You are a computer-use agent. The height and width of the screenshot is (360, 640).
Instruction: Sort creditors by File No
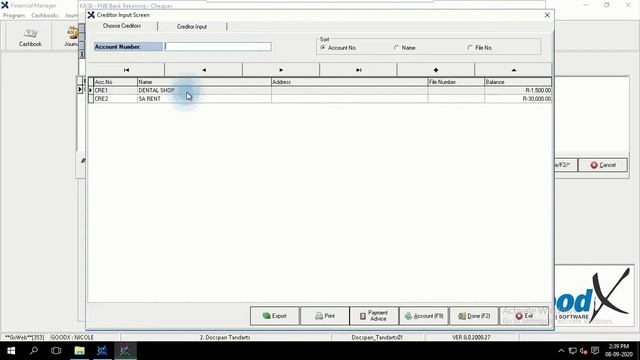pos(479,48)
